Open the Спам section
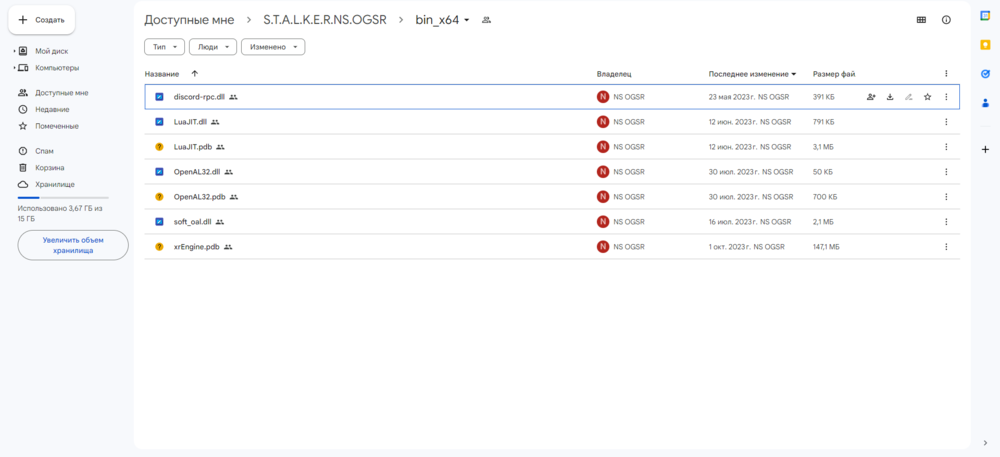Viewport: 1000px width, 457px height. (44, 151)
